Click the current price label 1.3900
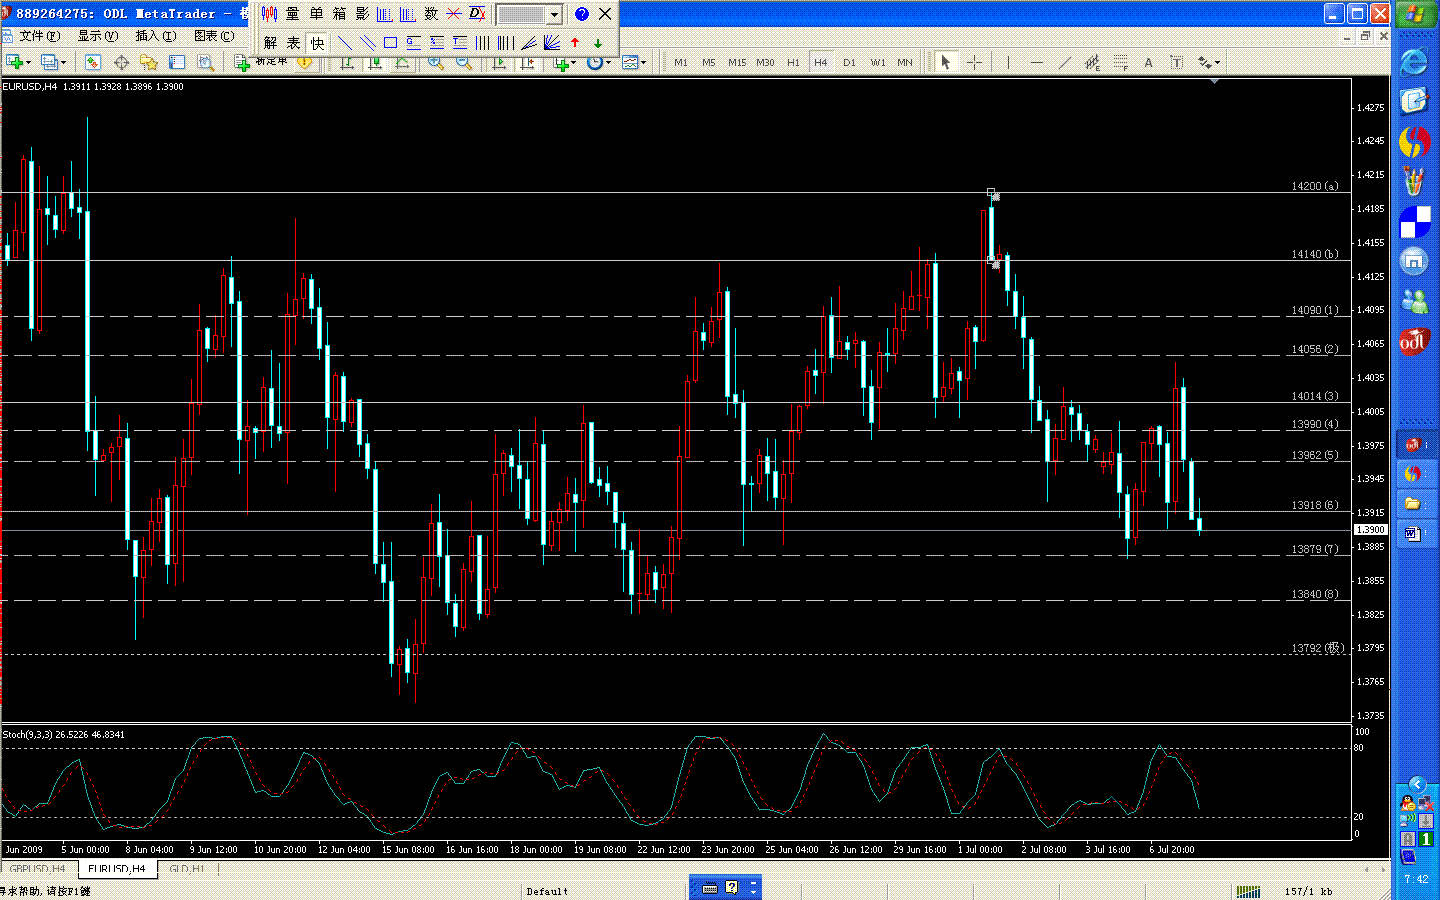Screen dimensions: 1440x900 pyautogui.click(x=1370, y=530)
